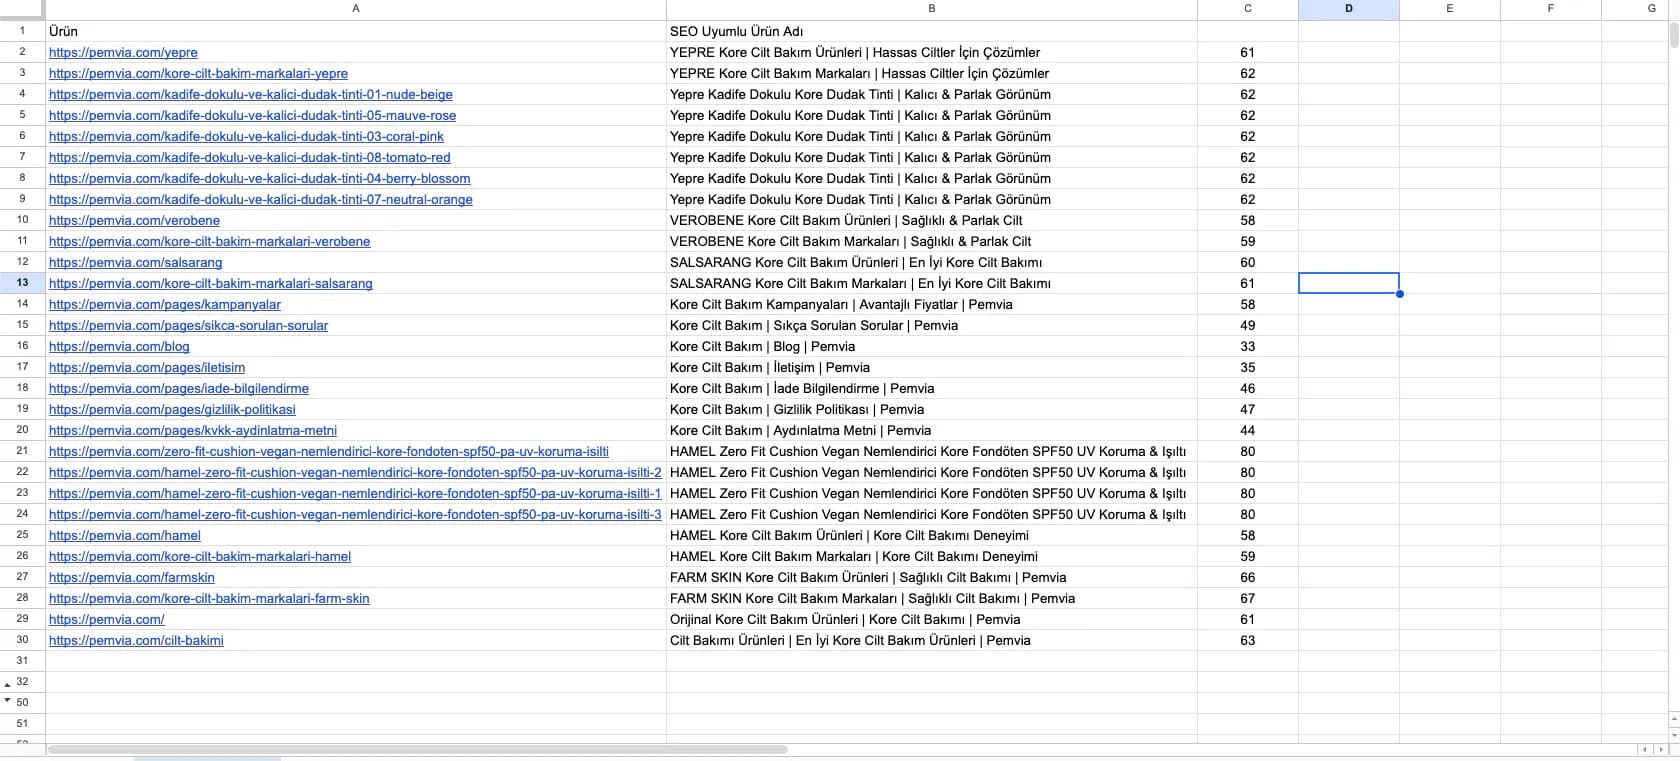Select column C header
This screenshot has width=1680, height=761.
click(x=1248, y=9)
